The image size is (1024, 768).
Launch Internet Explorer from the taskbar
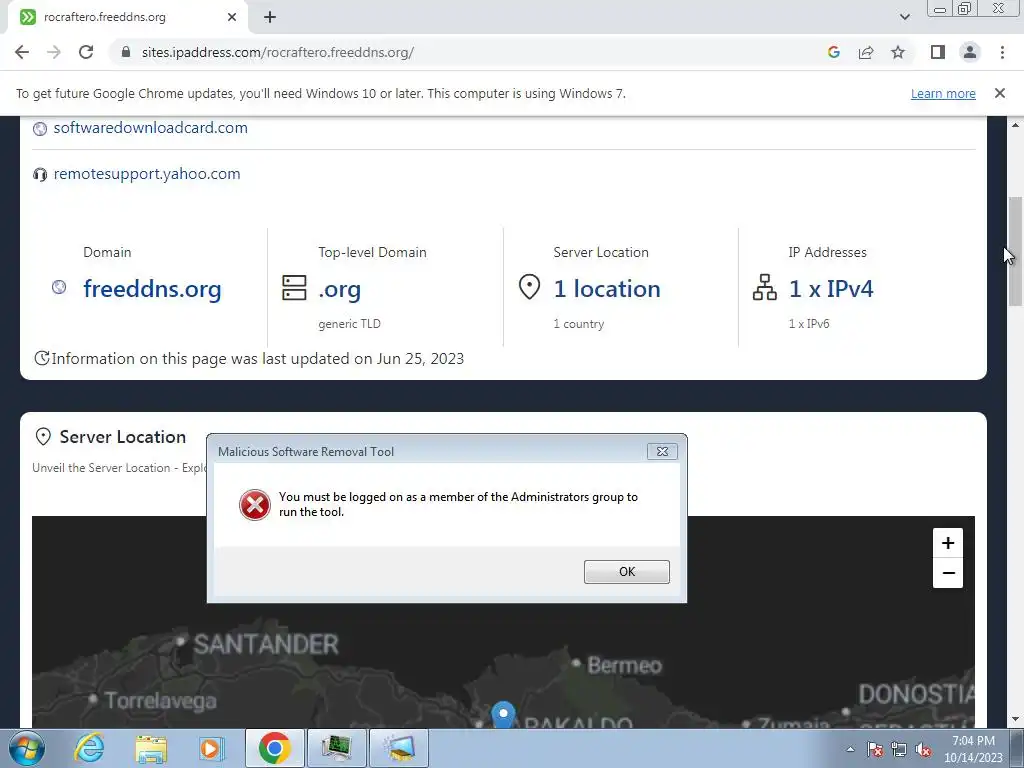coord(89,748)
